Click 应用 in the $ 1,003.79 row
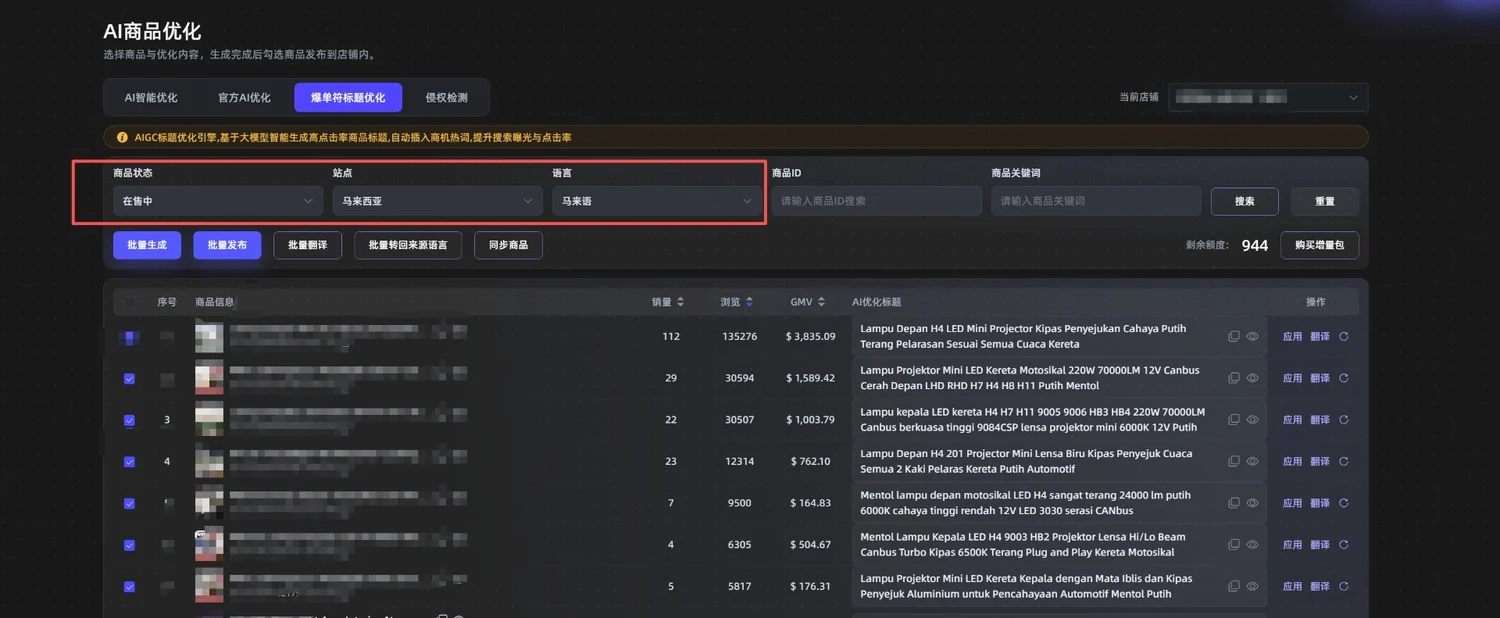Viewport: 1500px width, 618px height. 1292,420
